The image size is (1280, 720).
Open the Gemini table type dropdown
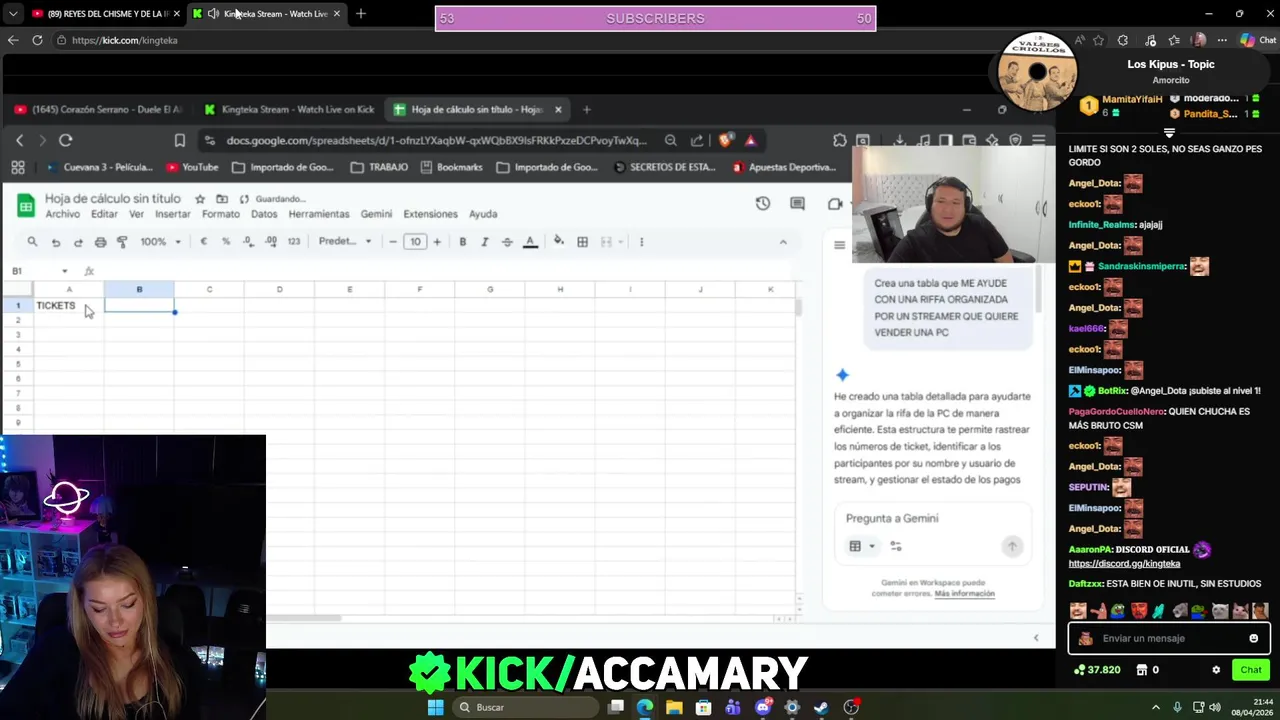[x=862, y=546]
